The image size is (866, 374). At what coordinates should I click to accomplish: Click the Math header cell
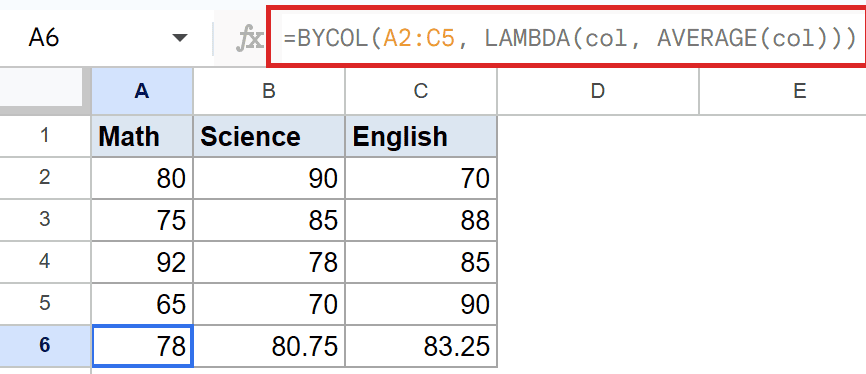[142, 136]
